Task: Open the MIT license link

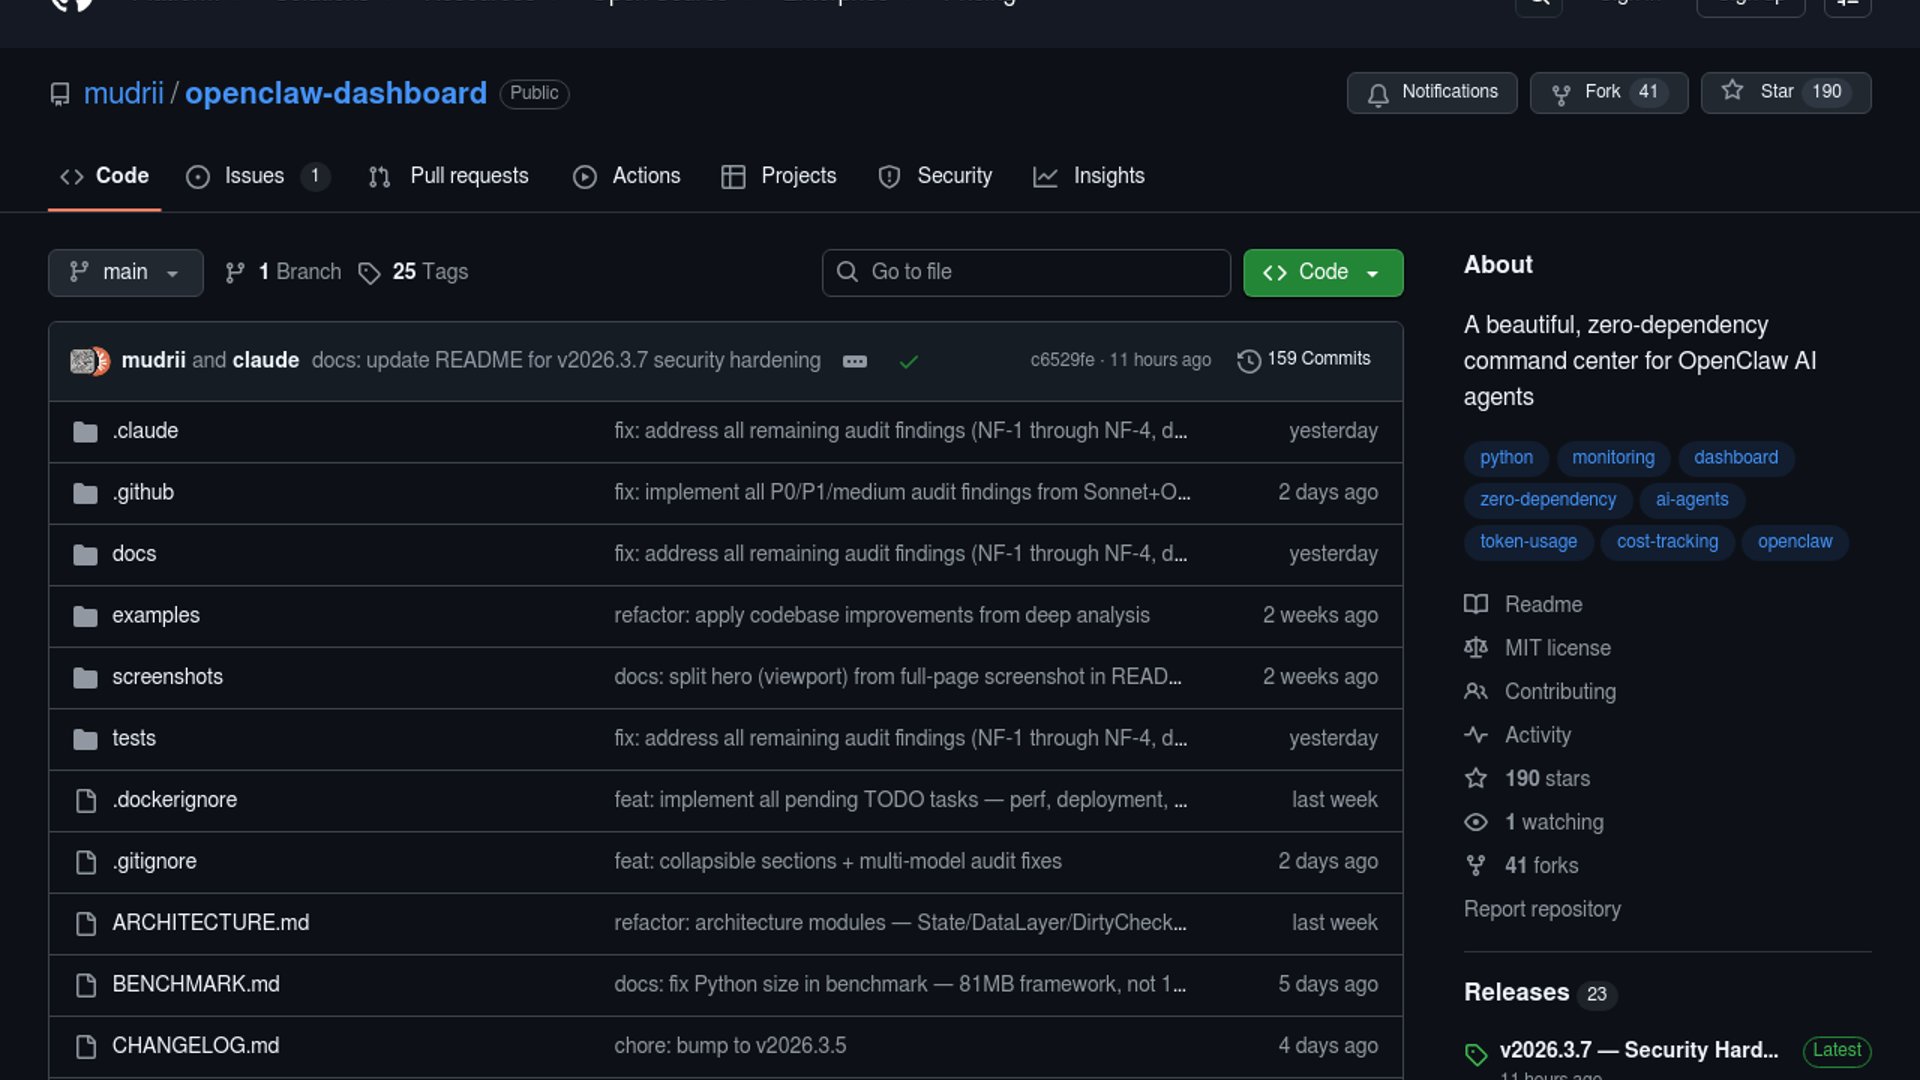Action: click(1557, 648)
